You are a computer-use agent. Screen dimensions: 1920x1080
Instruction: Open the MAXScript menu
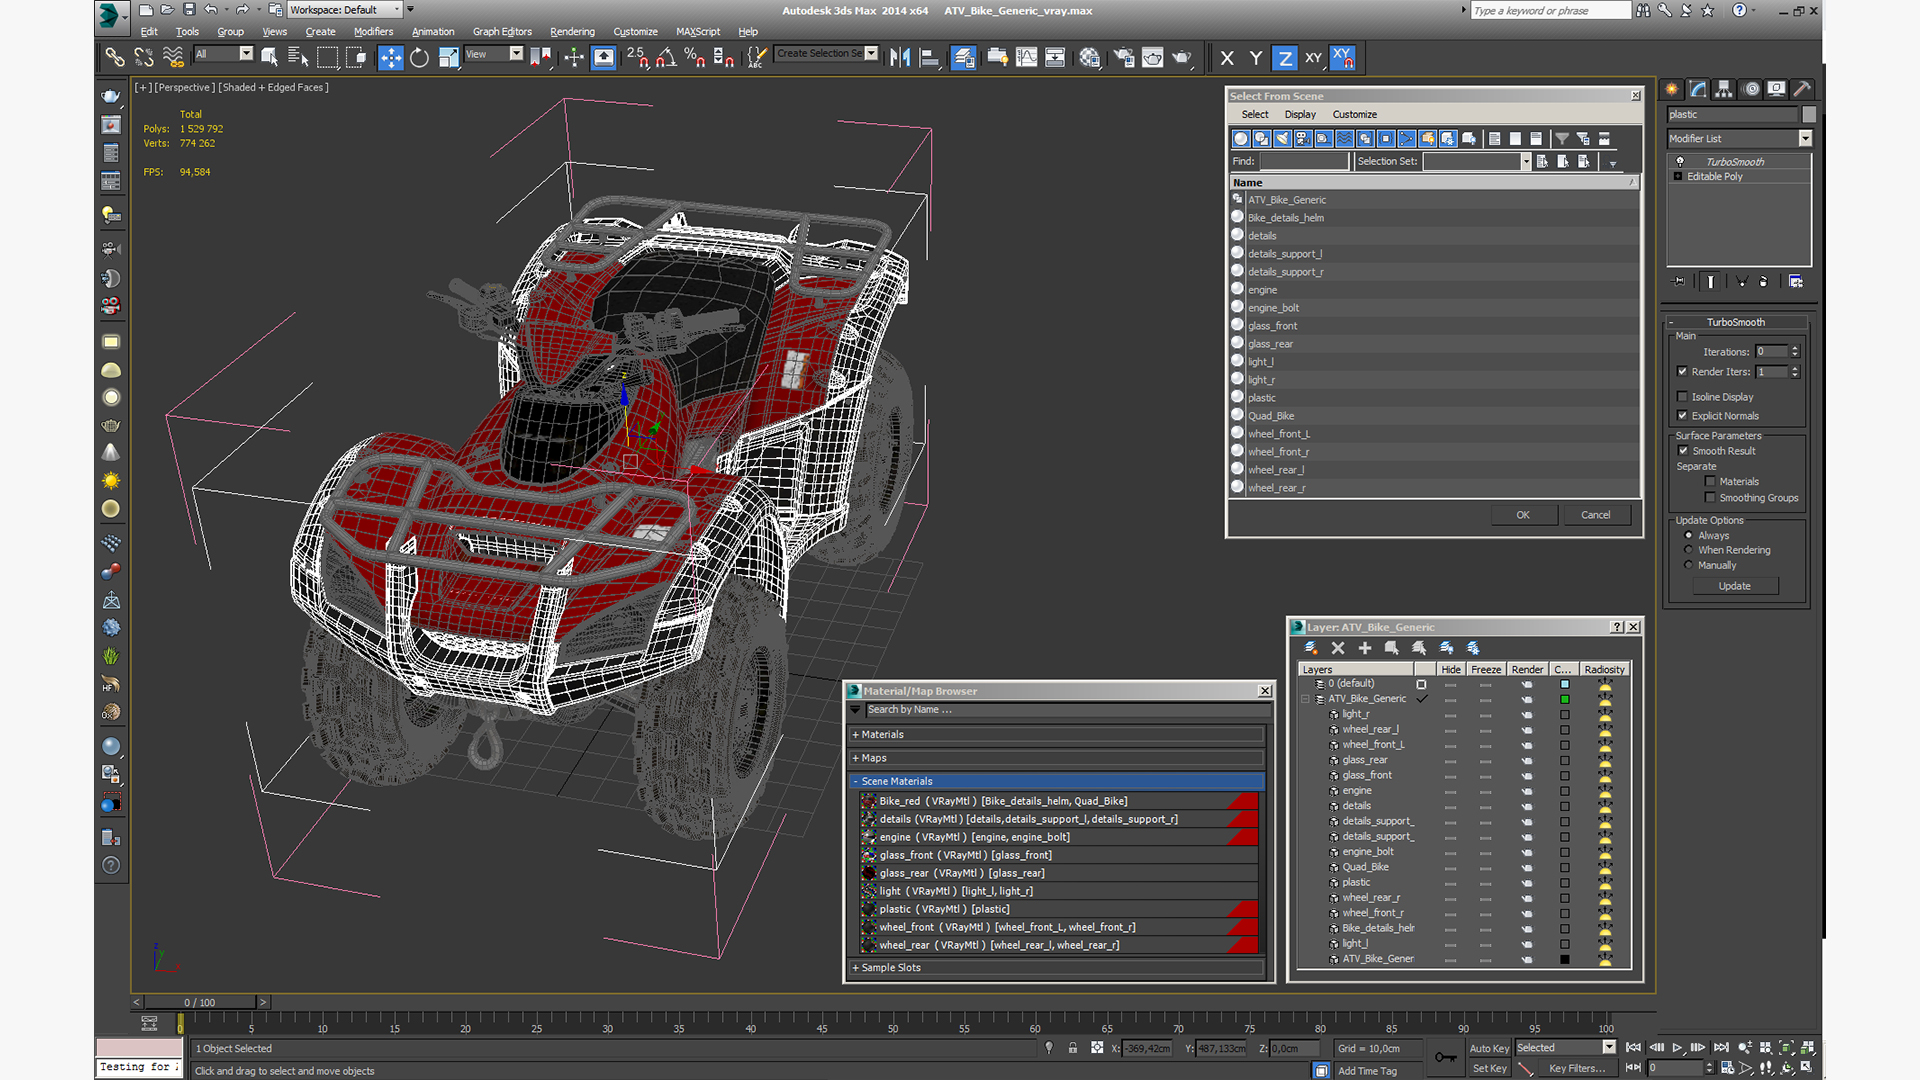[697, 32]
